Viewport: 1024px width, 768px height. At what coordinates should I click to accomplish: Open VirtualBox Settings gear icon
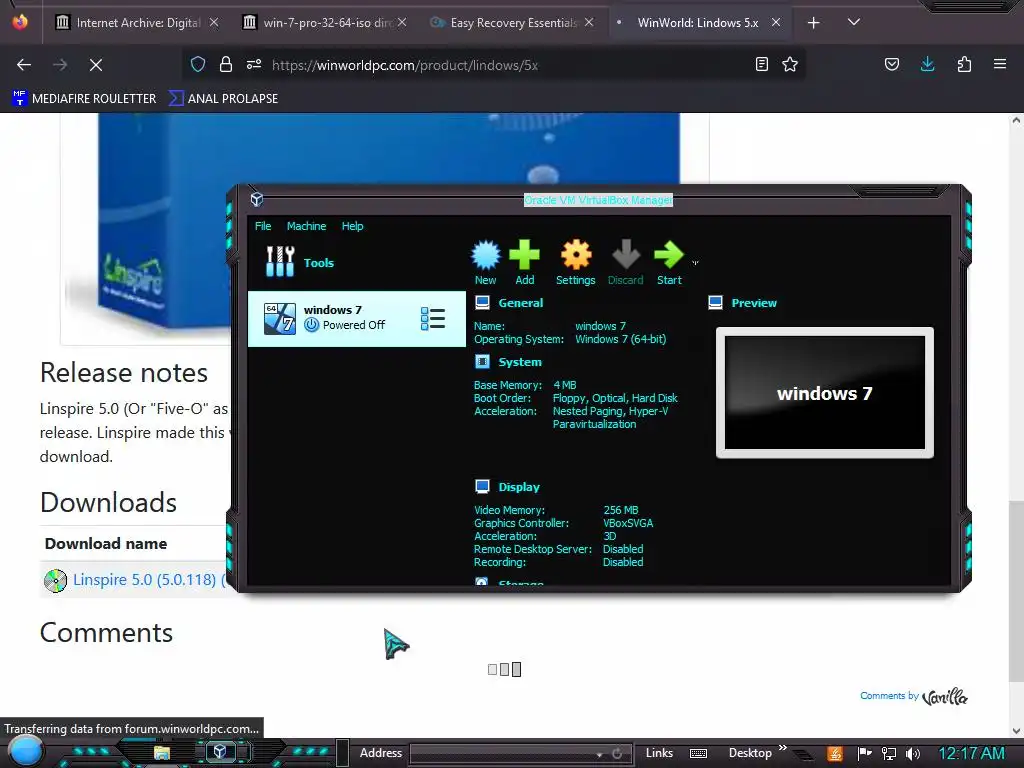pyautogui.click(x=575, y=263)
